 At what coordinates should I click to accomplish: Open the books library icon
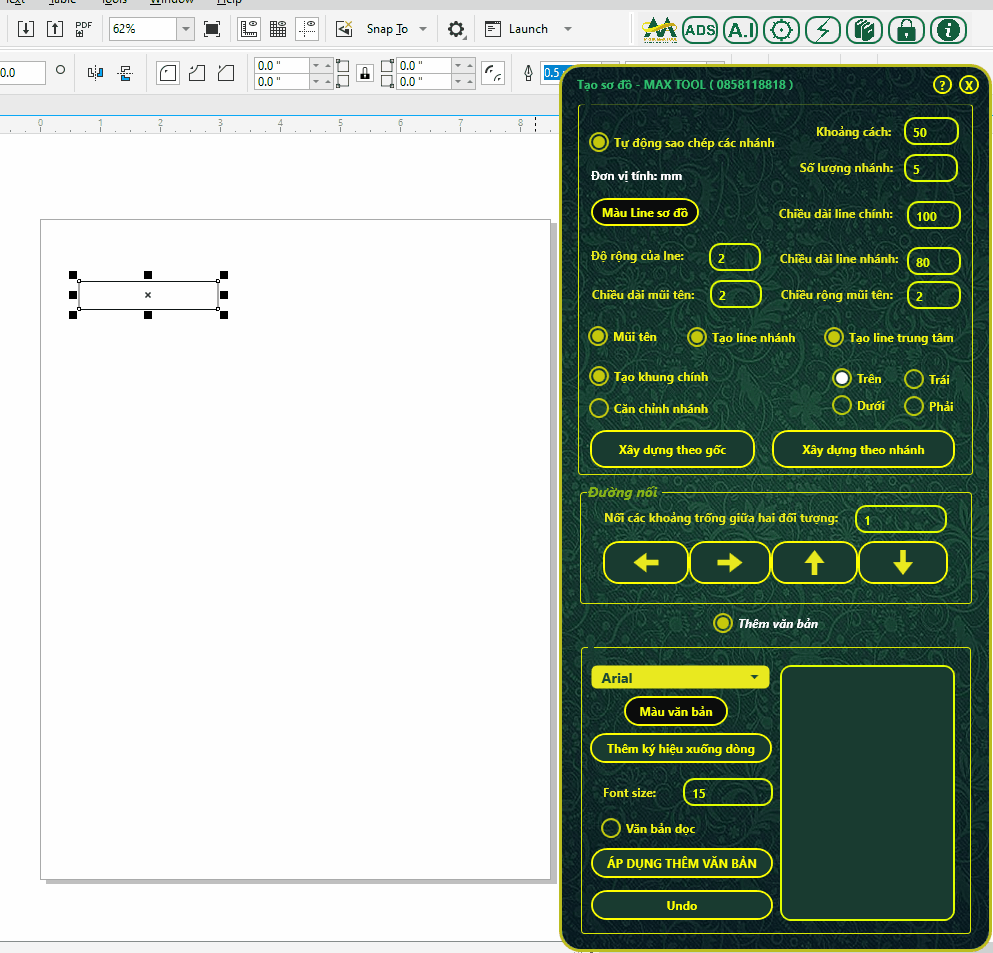864,30
